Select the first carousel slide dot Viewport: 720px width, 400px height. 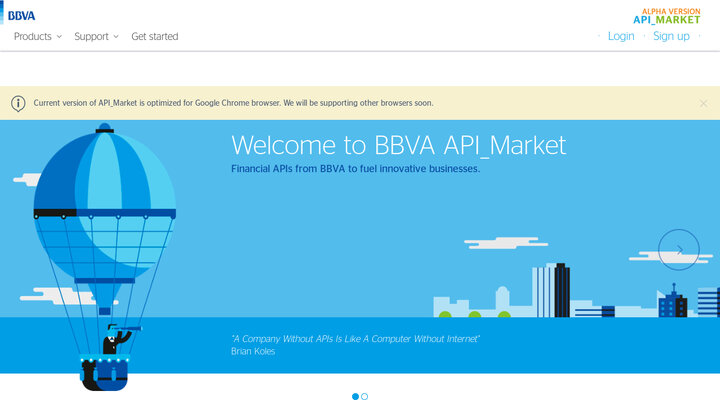click(355, 396)
